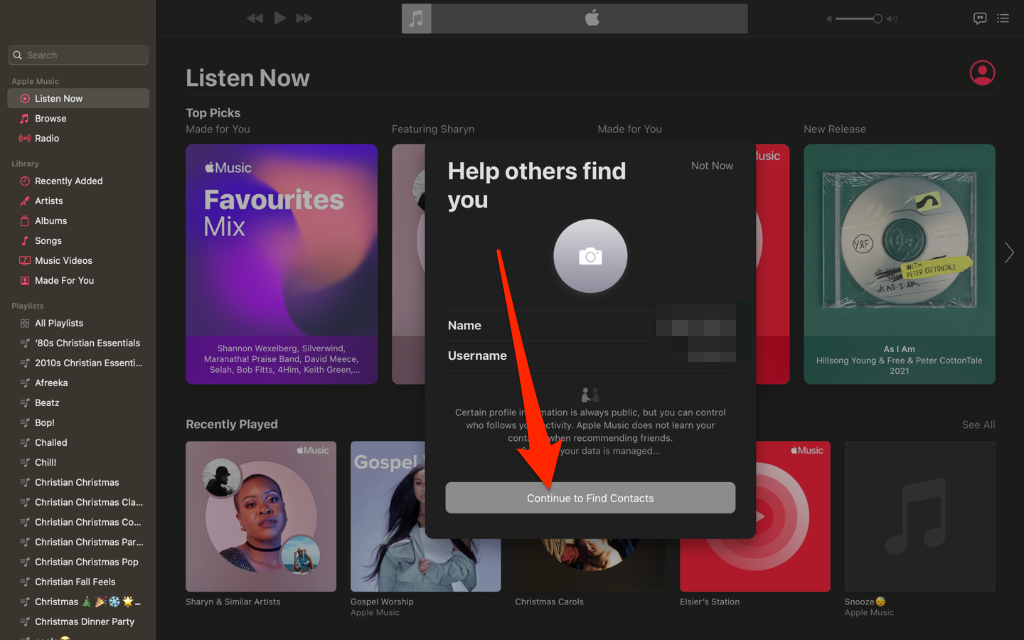Click the Made For You person icon
Screen dimensions: 1024x640
tap(25, 280)
